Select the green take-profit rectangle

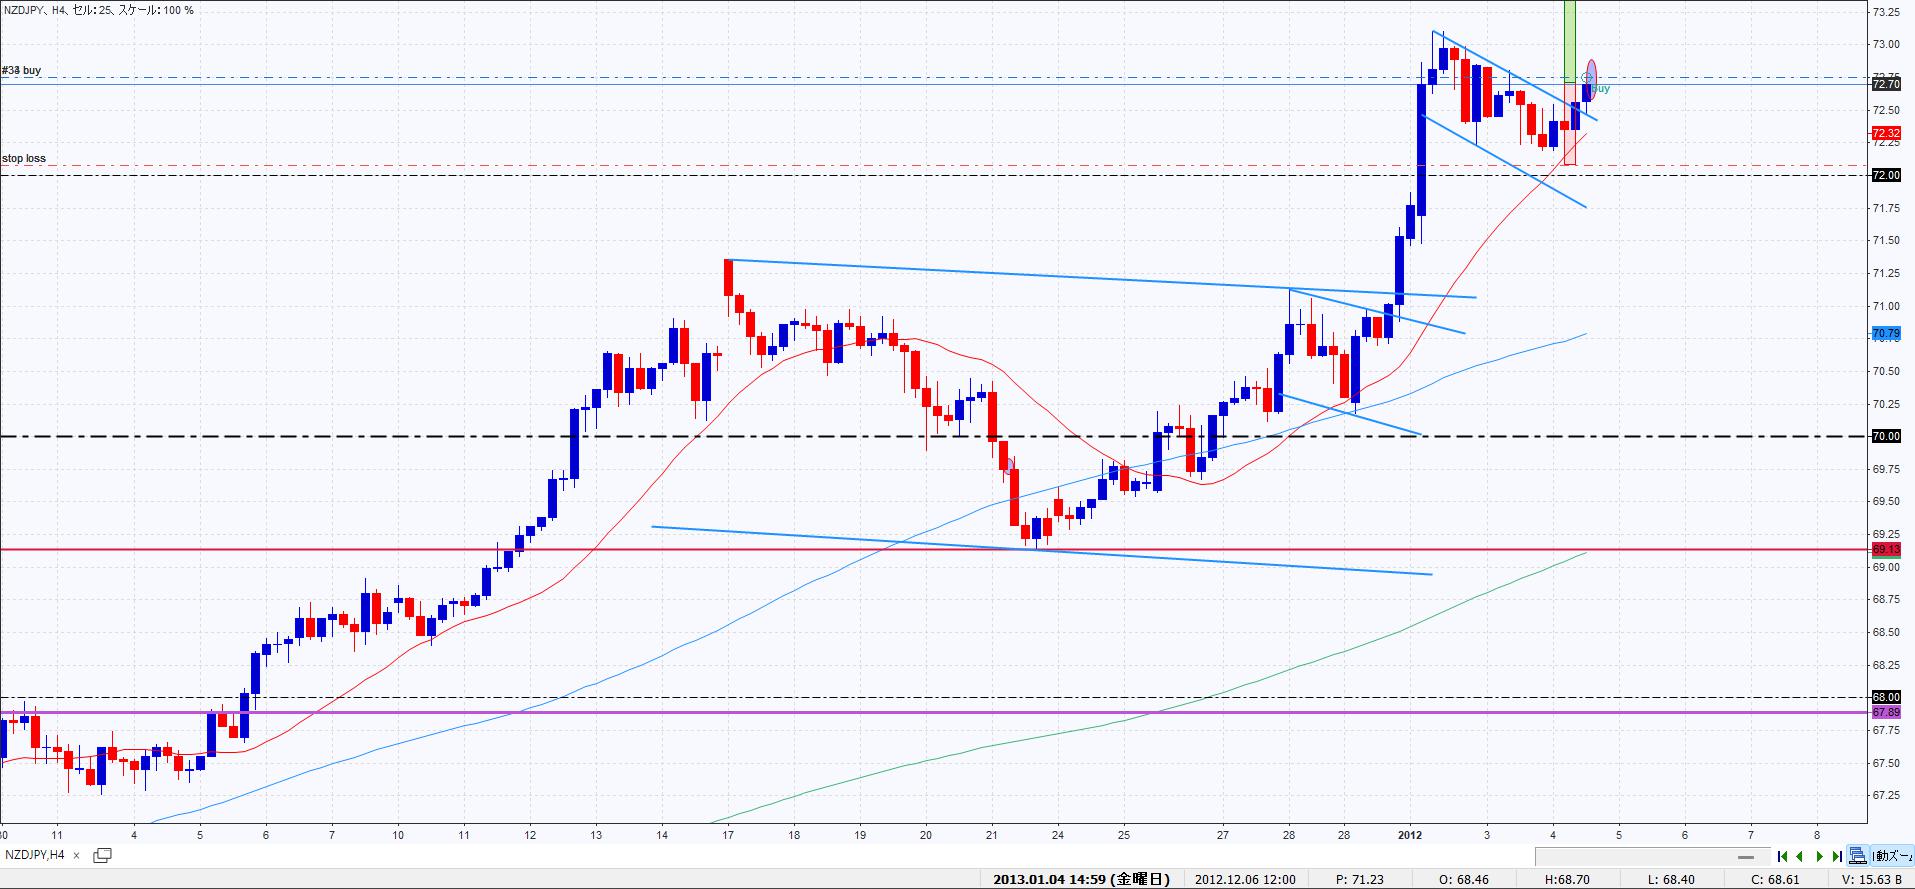[1569, 40]
